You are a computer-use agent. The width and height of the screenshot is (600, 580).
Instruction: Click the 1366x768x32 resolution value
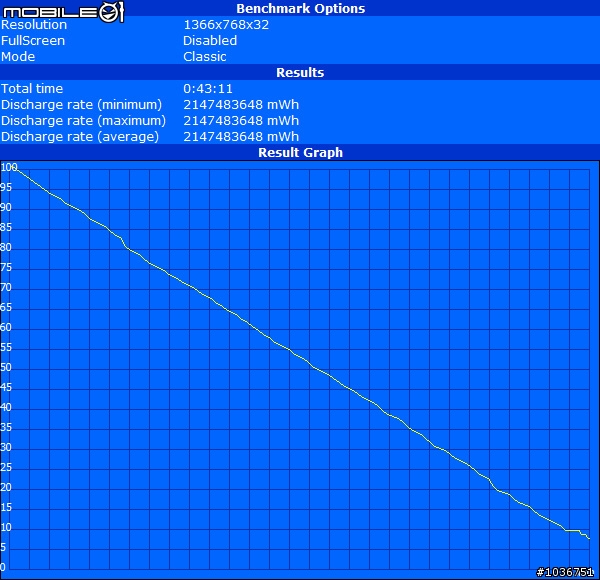point(226,25)
